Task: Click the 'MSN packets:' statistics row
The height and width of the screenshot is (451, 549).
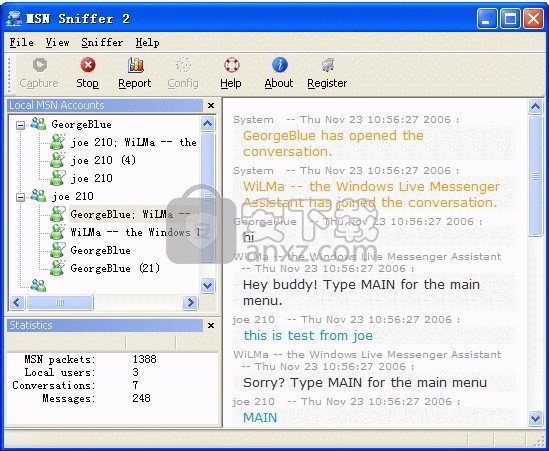Action: [x=113, y=359]
